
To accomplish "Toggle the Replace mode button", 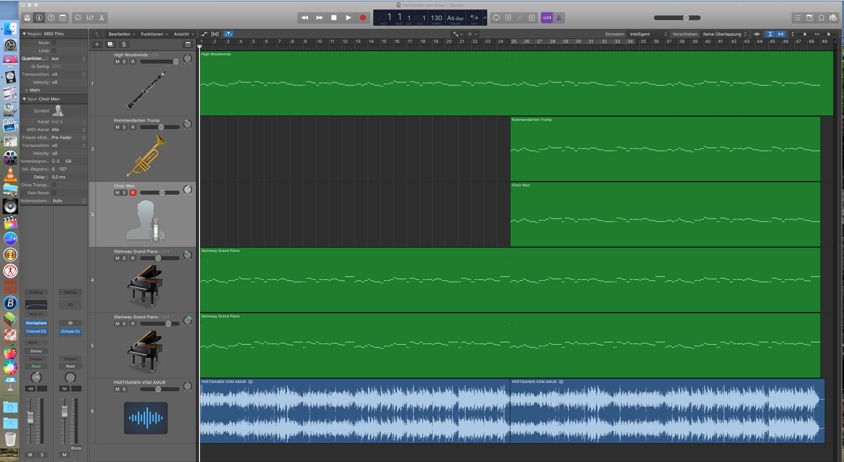I will pos(508,18).
